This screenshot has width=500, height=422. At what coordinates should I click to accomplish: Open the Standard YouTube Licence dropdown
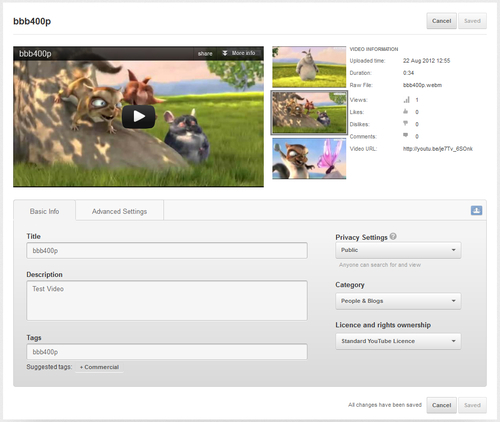(x=398, y=341)
